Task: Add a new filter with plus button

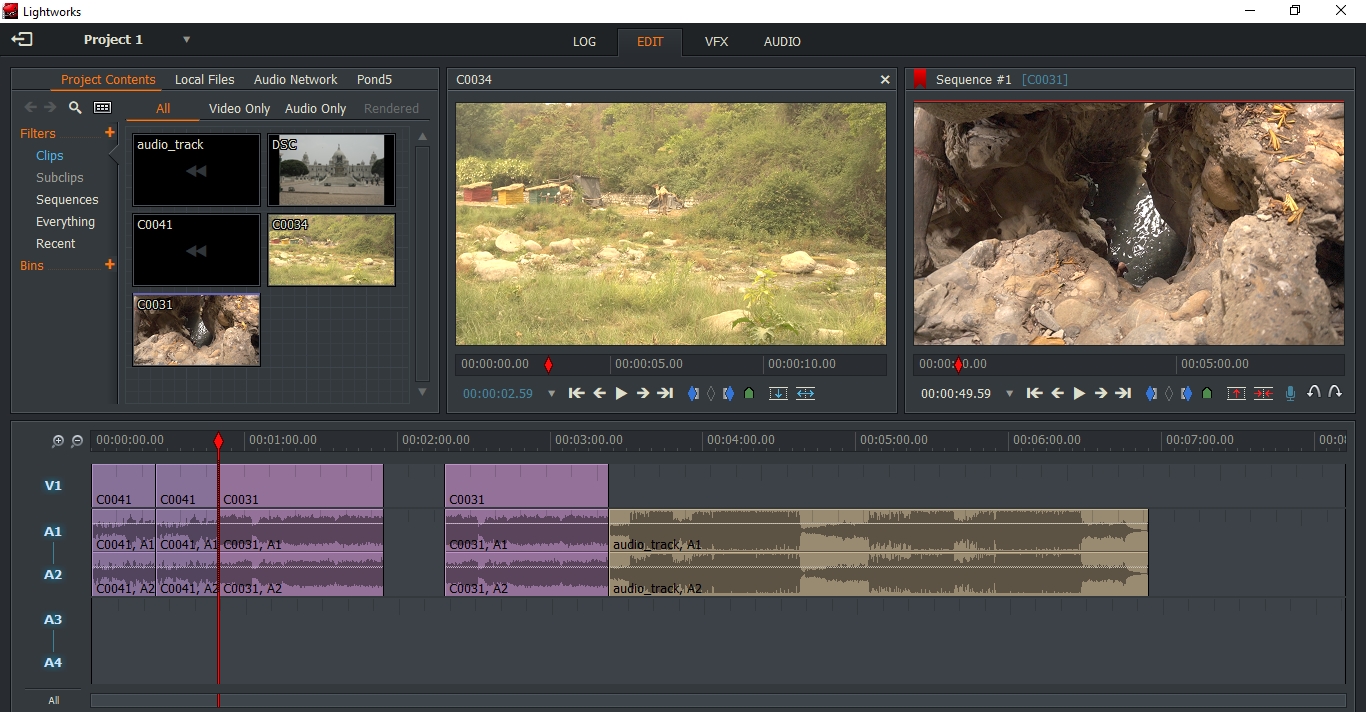Action: (x=110, y=132)
